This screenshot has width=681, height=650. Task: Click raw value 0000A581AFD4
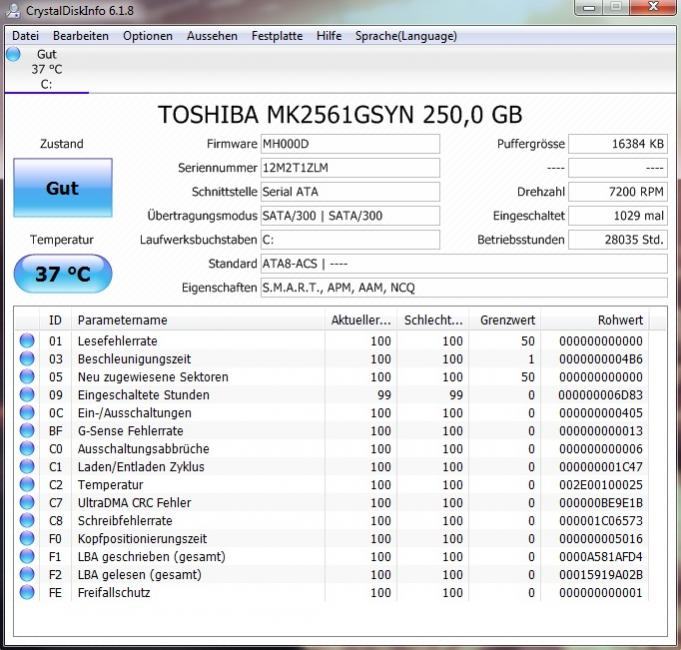tap(601, 557)
